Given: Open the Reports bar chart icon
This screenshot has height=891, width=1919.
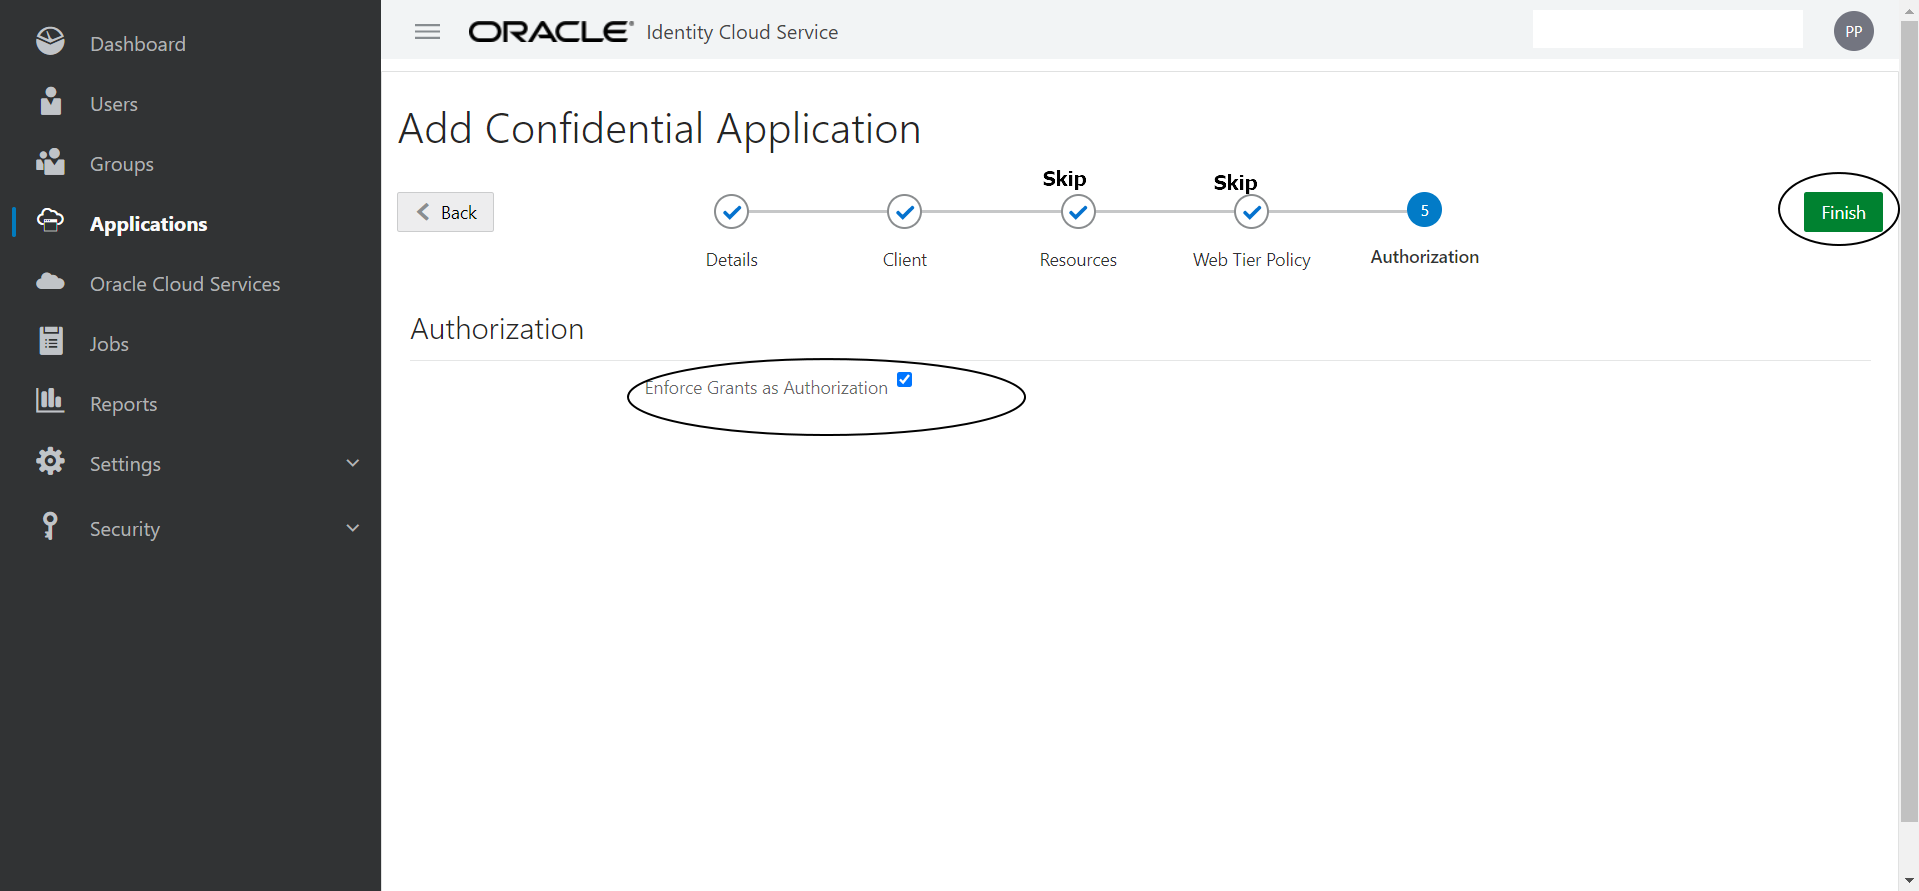Looking at the screenshot, I should pyautogui.click(x=50, y=401).
